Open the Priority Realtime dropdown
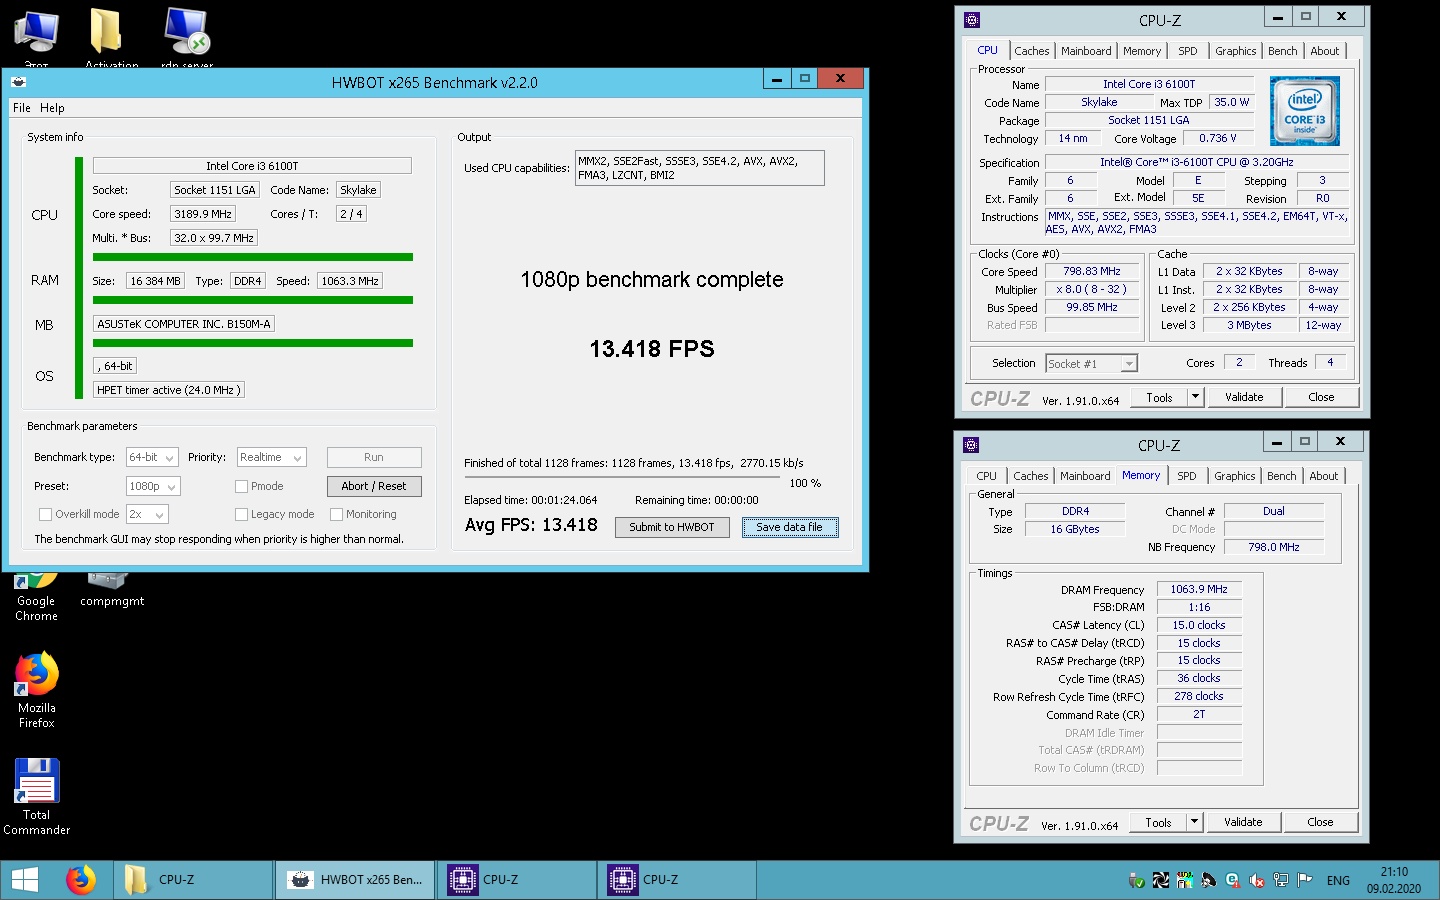This screenshot has height=900, width=1440. [x=271, y=457]
